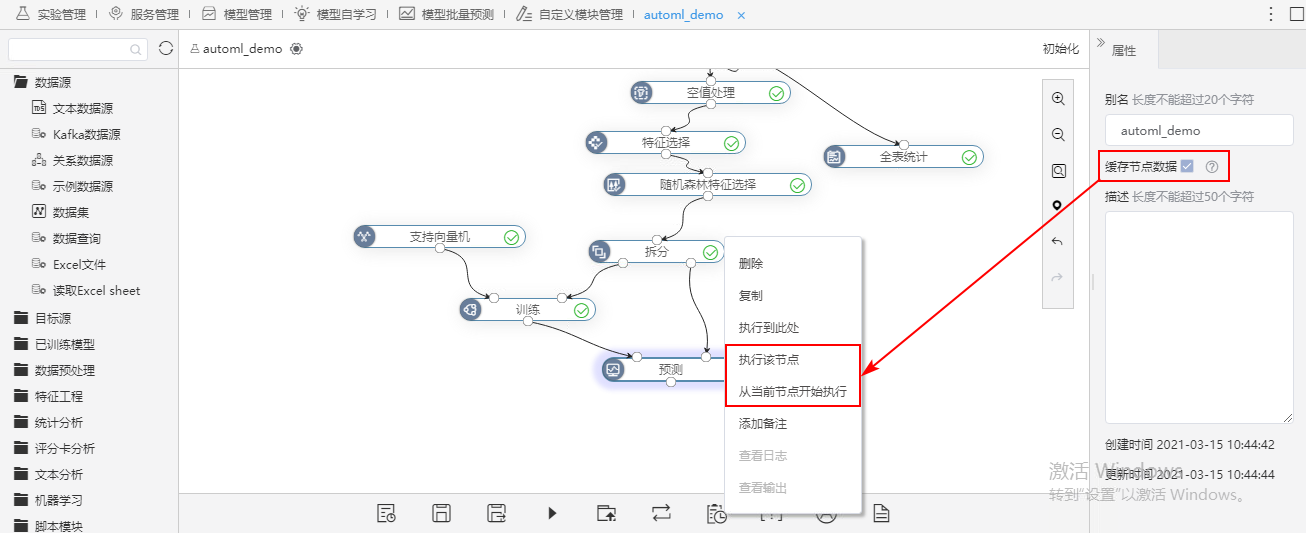Viewport: 1306px width, 533px height.
Task: Select the 预测 node
Action: pos(664,369)
